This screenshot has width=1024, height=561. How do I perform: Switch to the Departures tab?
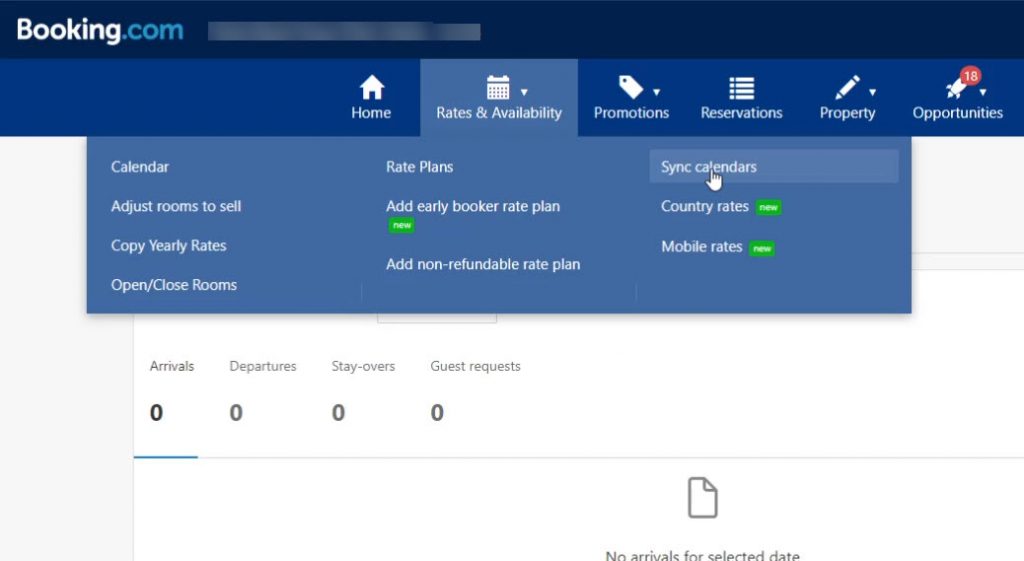point(263,367)
